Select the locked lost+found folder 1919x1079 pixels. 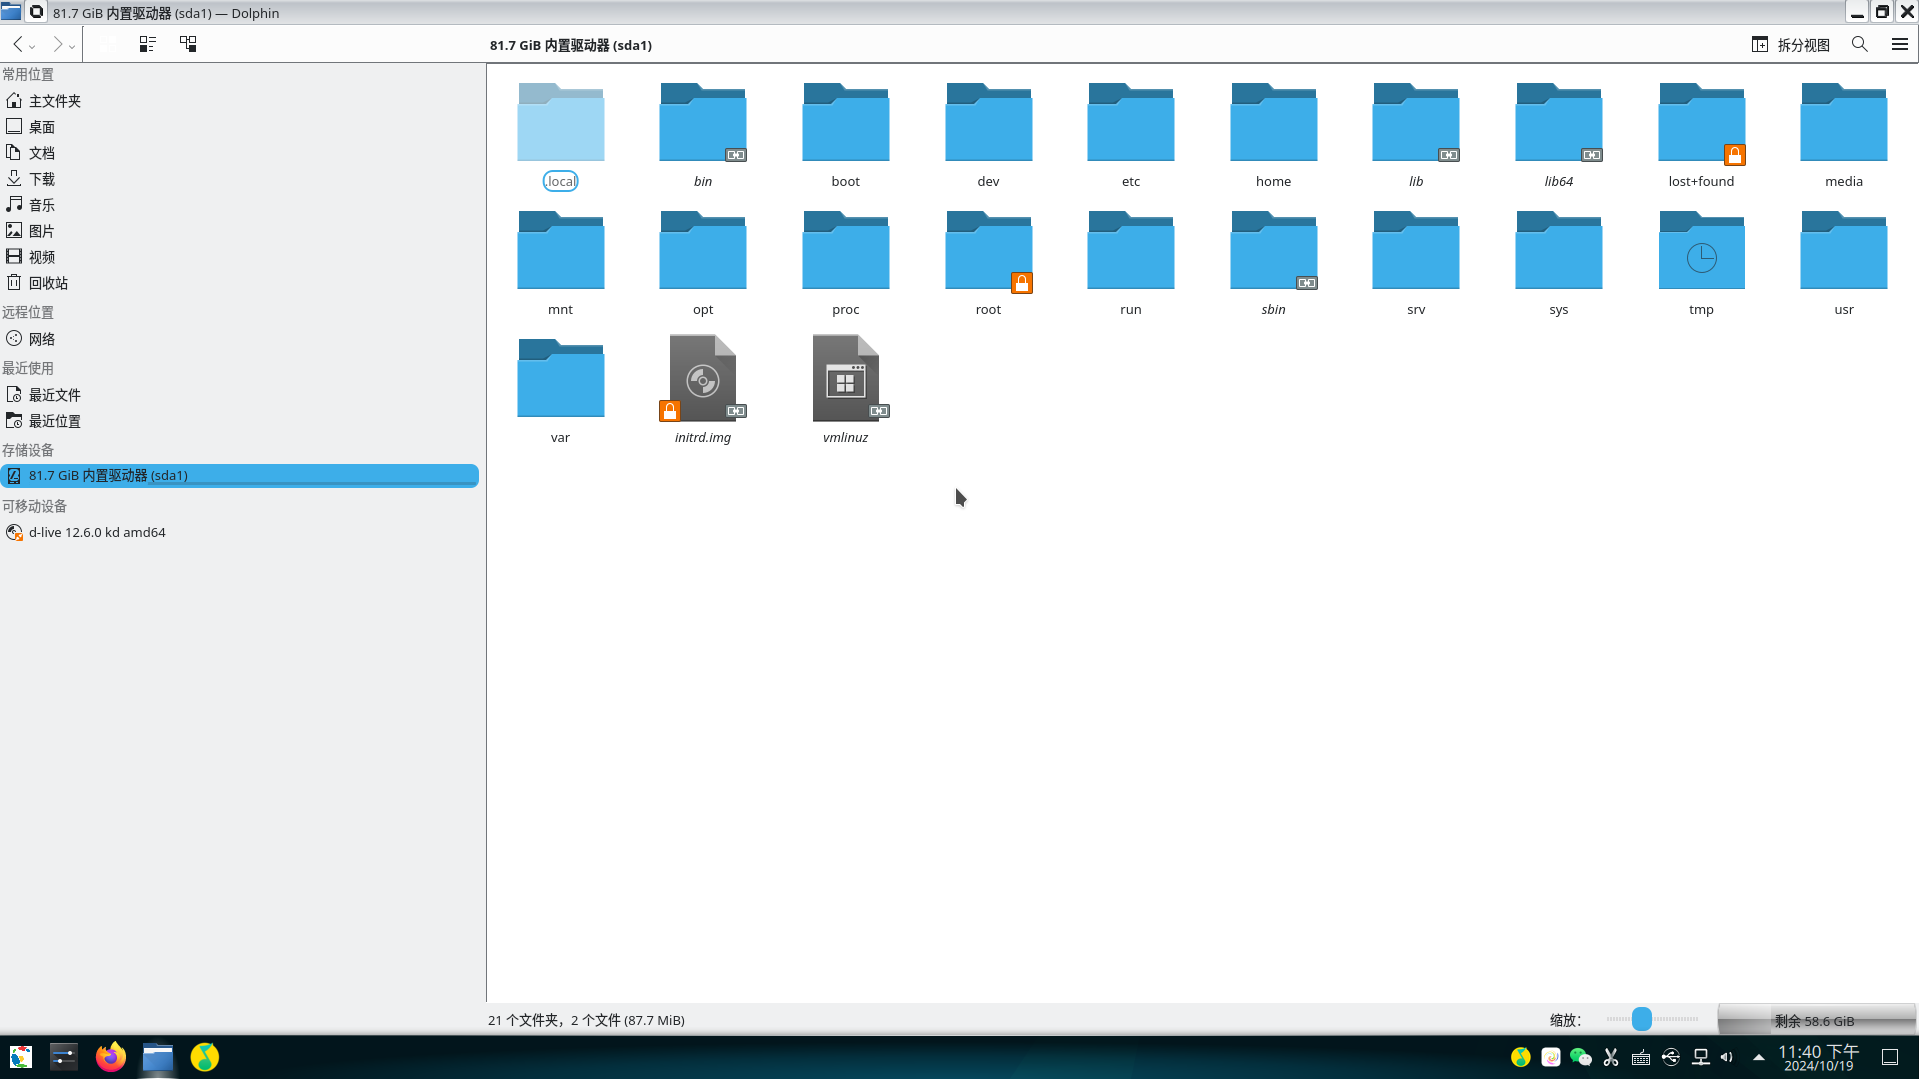(x=1702, y=123)
